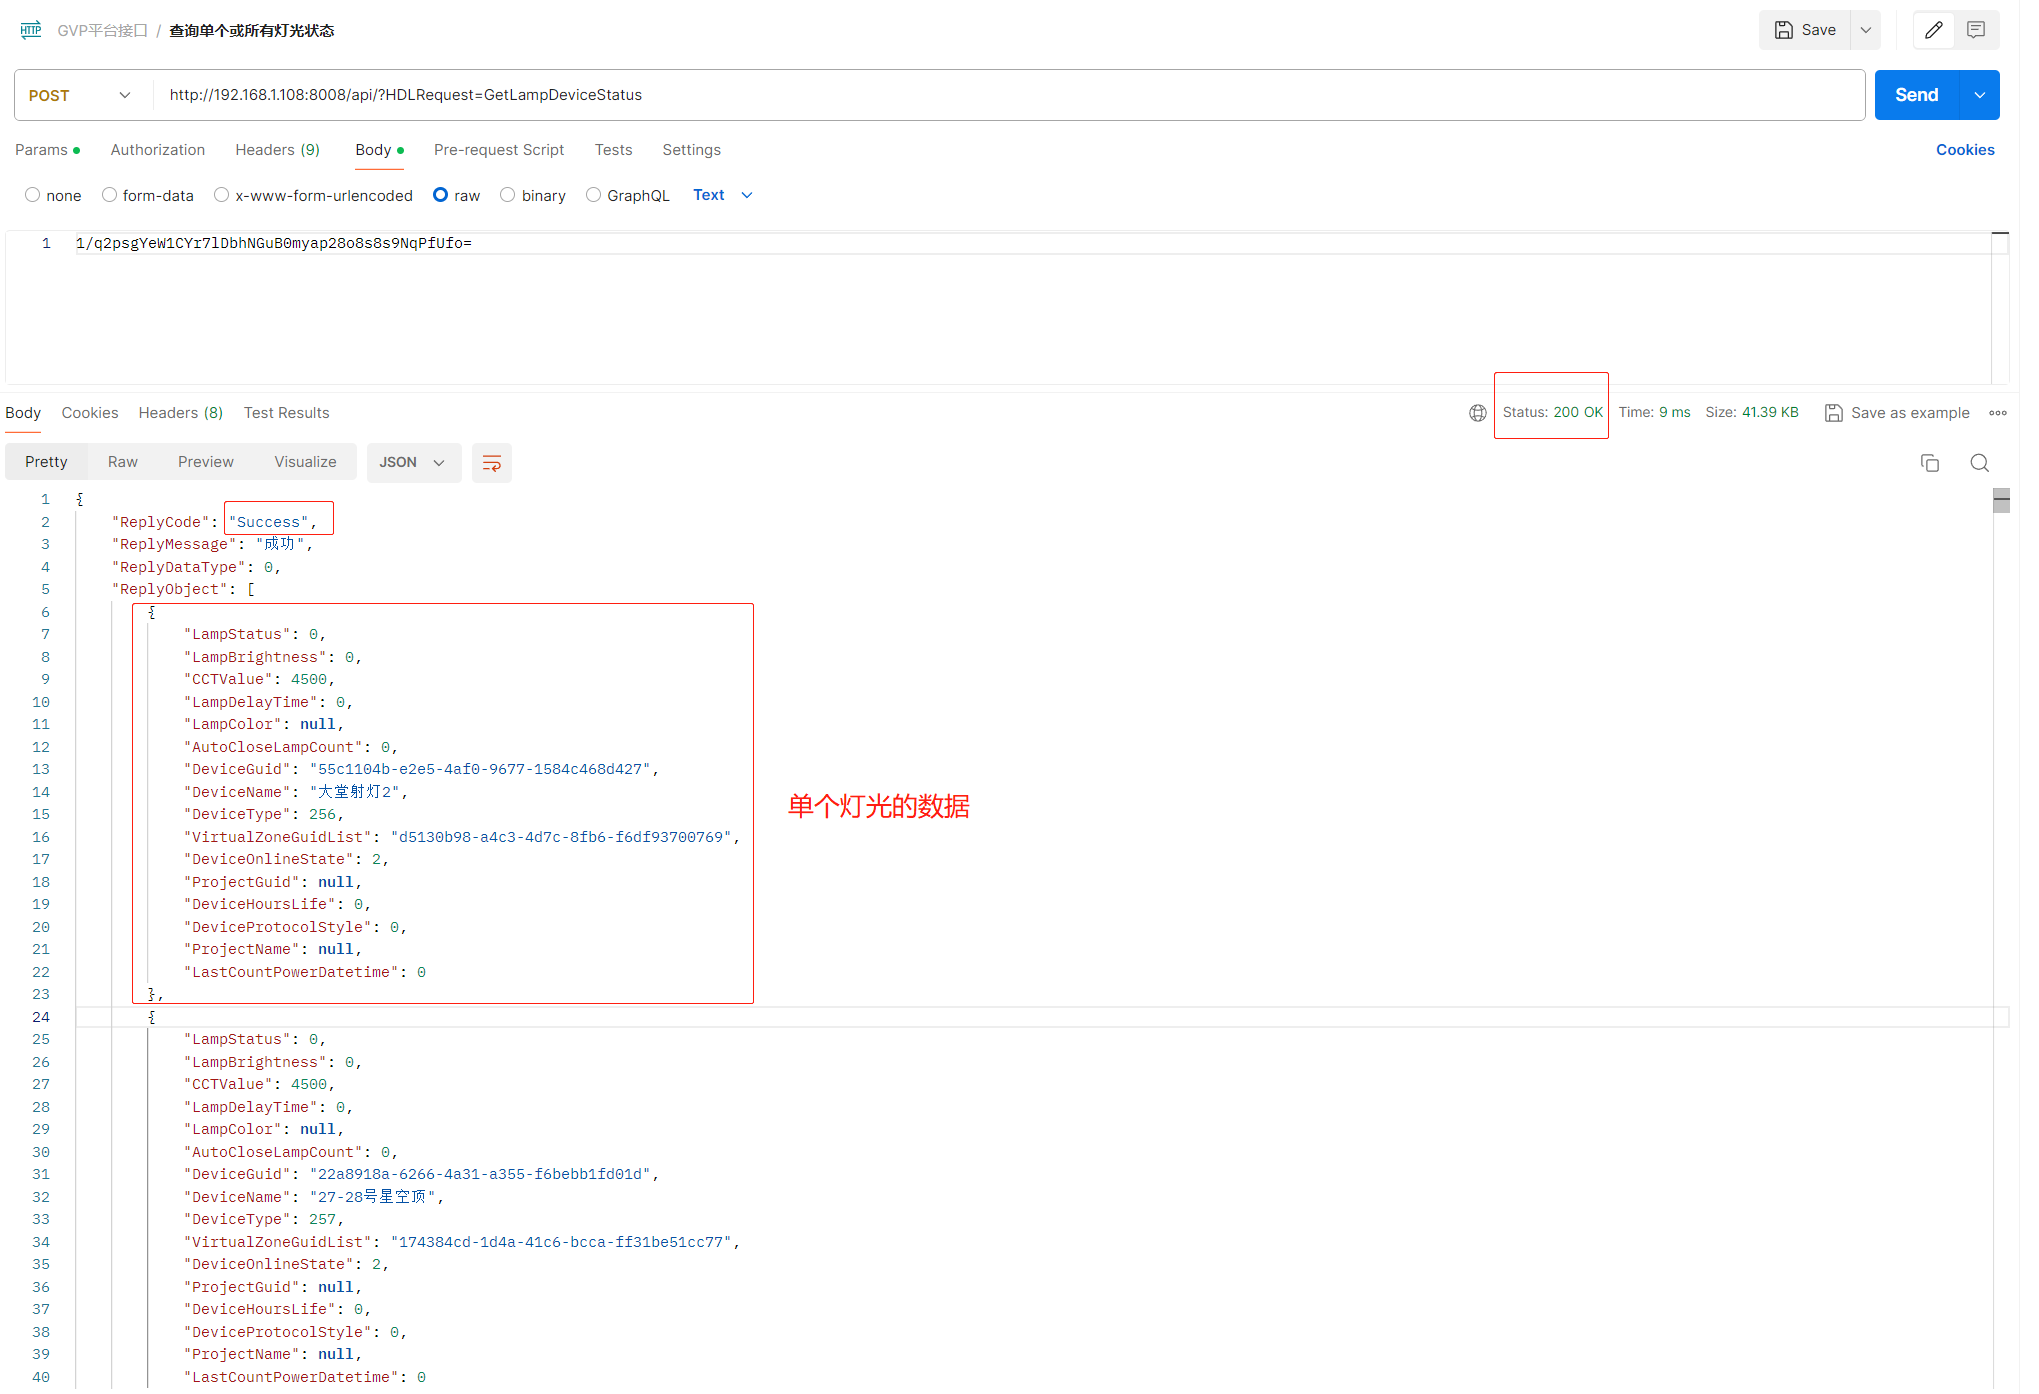Click the request name 查询单个或所有灯光状态
The image size is (2039, 1394).
coord(252,31)
